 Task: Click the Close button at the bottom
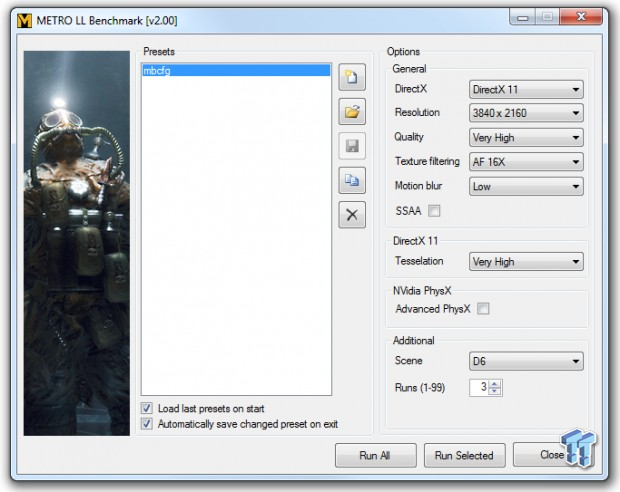pyautogui.click(x=552, y=455)
